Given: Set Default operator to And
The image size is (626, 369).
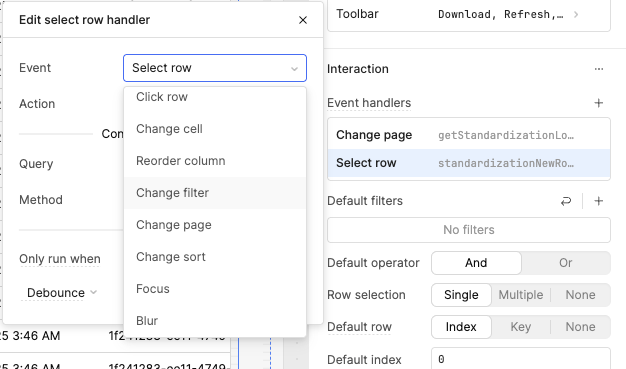Looking at the screenshot, I should (x=476, y=263).
